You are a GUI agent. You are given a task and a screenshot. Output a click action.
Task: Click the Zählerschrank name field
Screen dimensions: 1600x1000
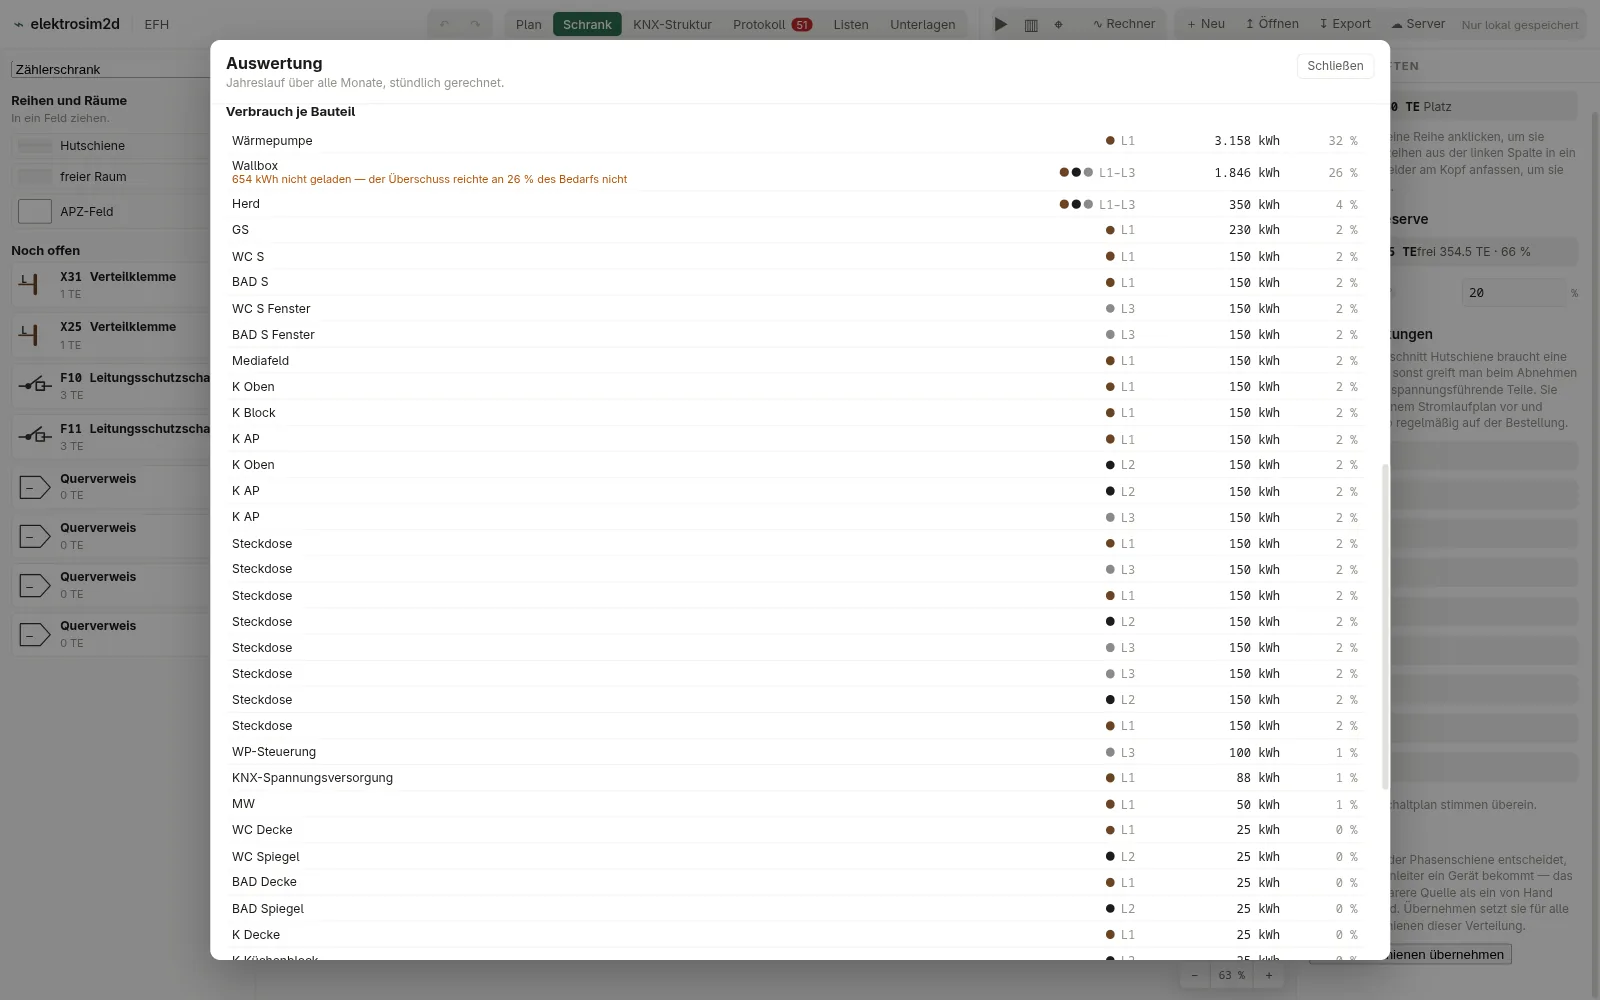click(x=111, y=69)
